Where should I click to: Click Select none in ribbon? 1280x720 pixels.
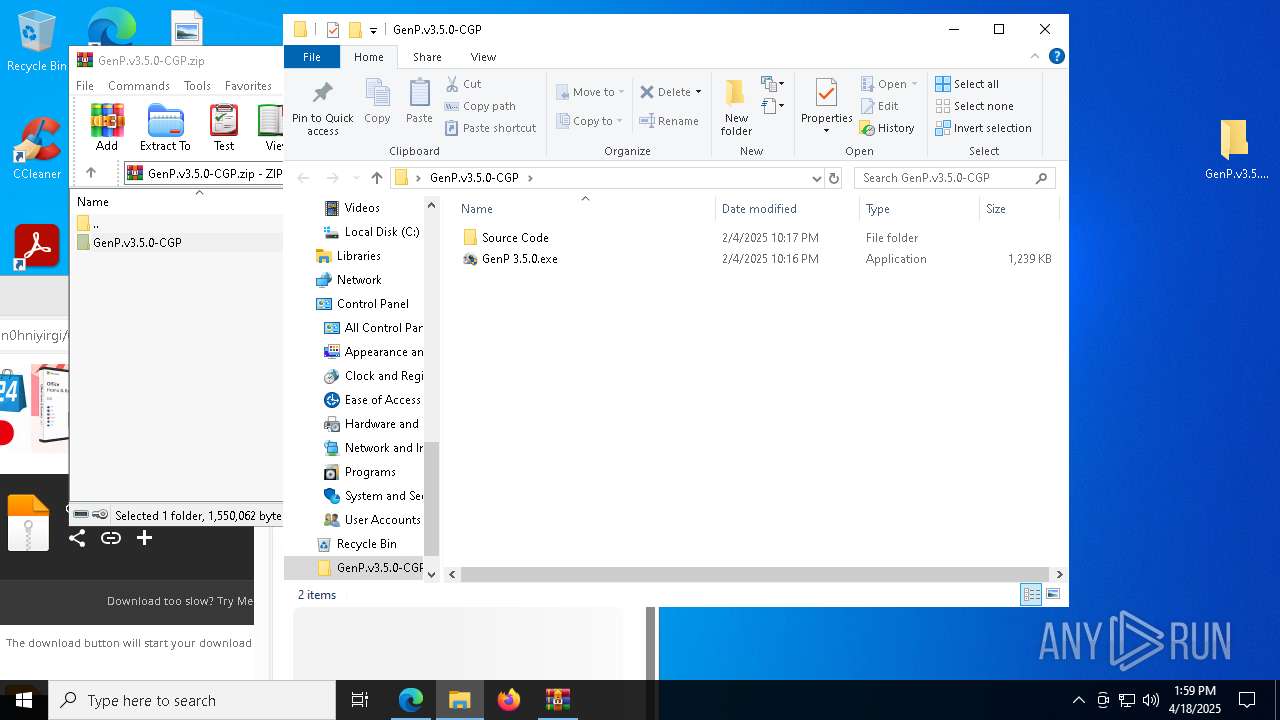[x=974, y=106]
